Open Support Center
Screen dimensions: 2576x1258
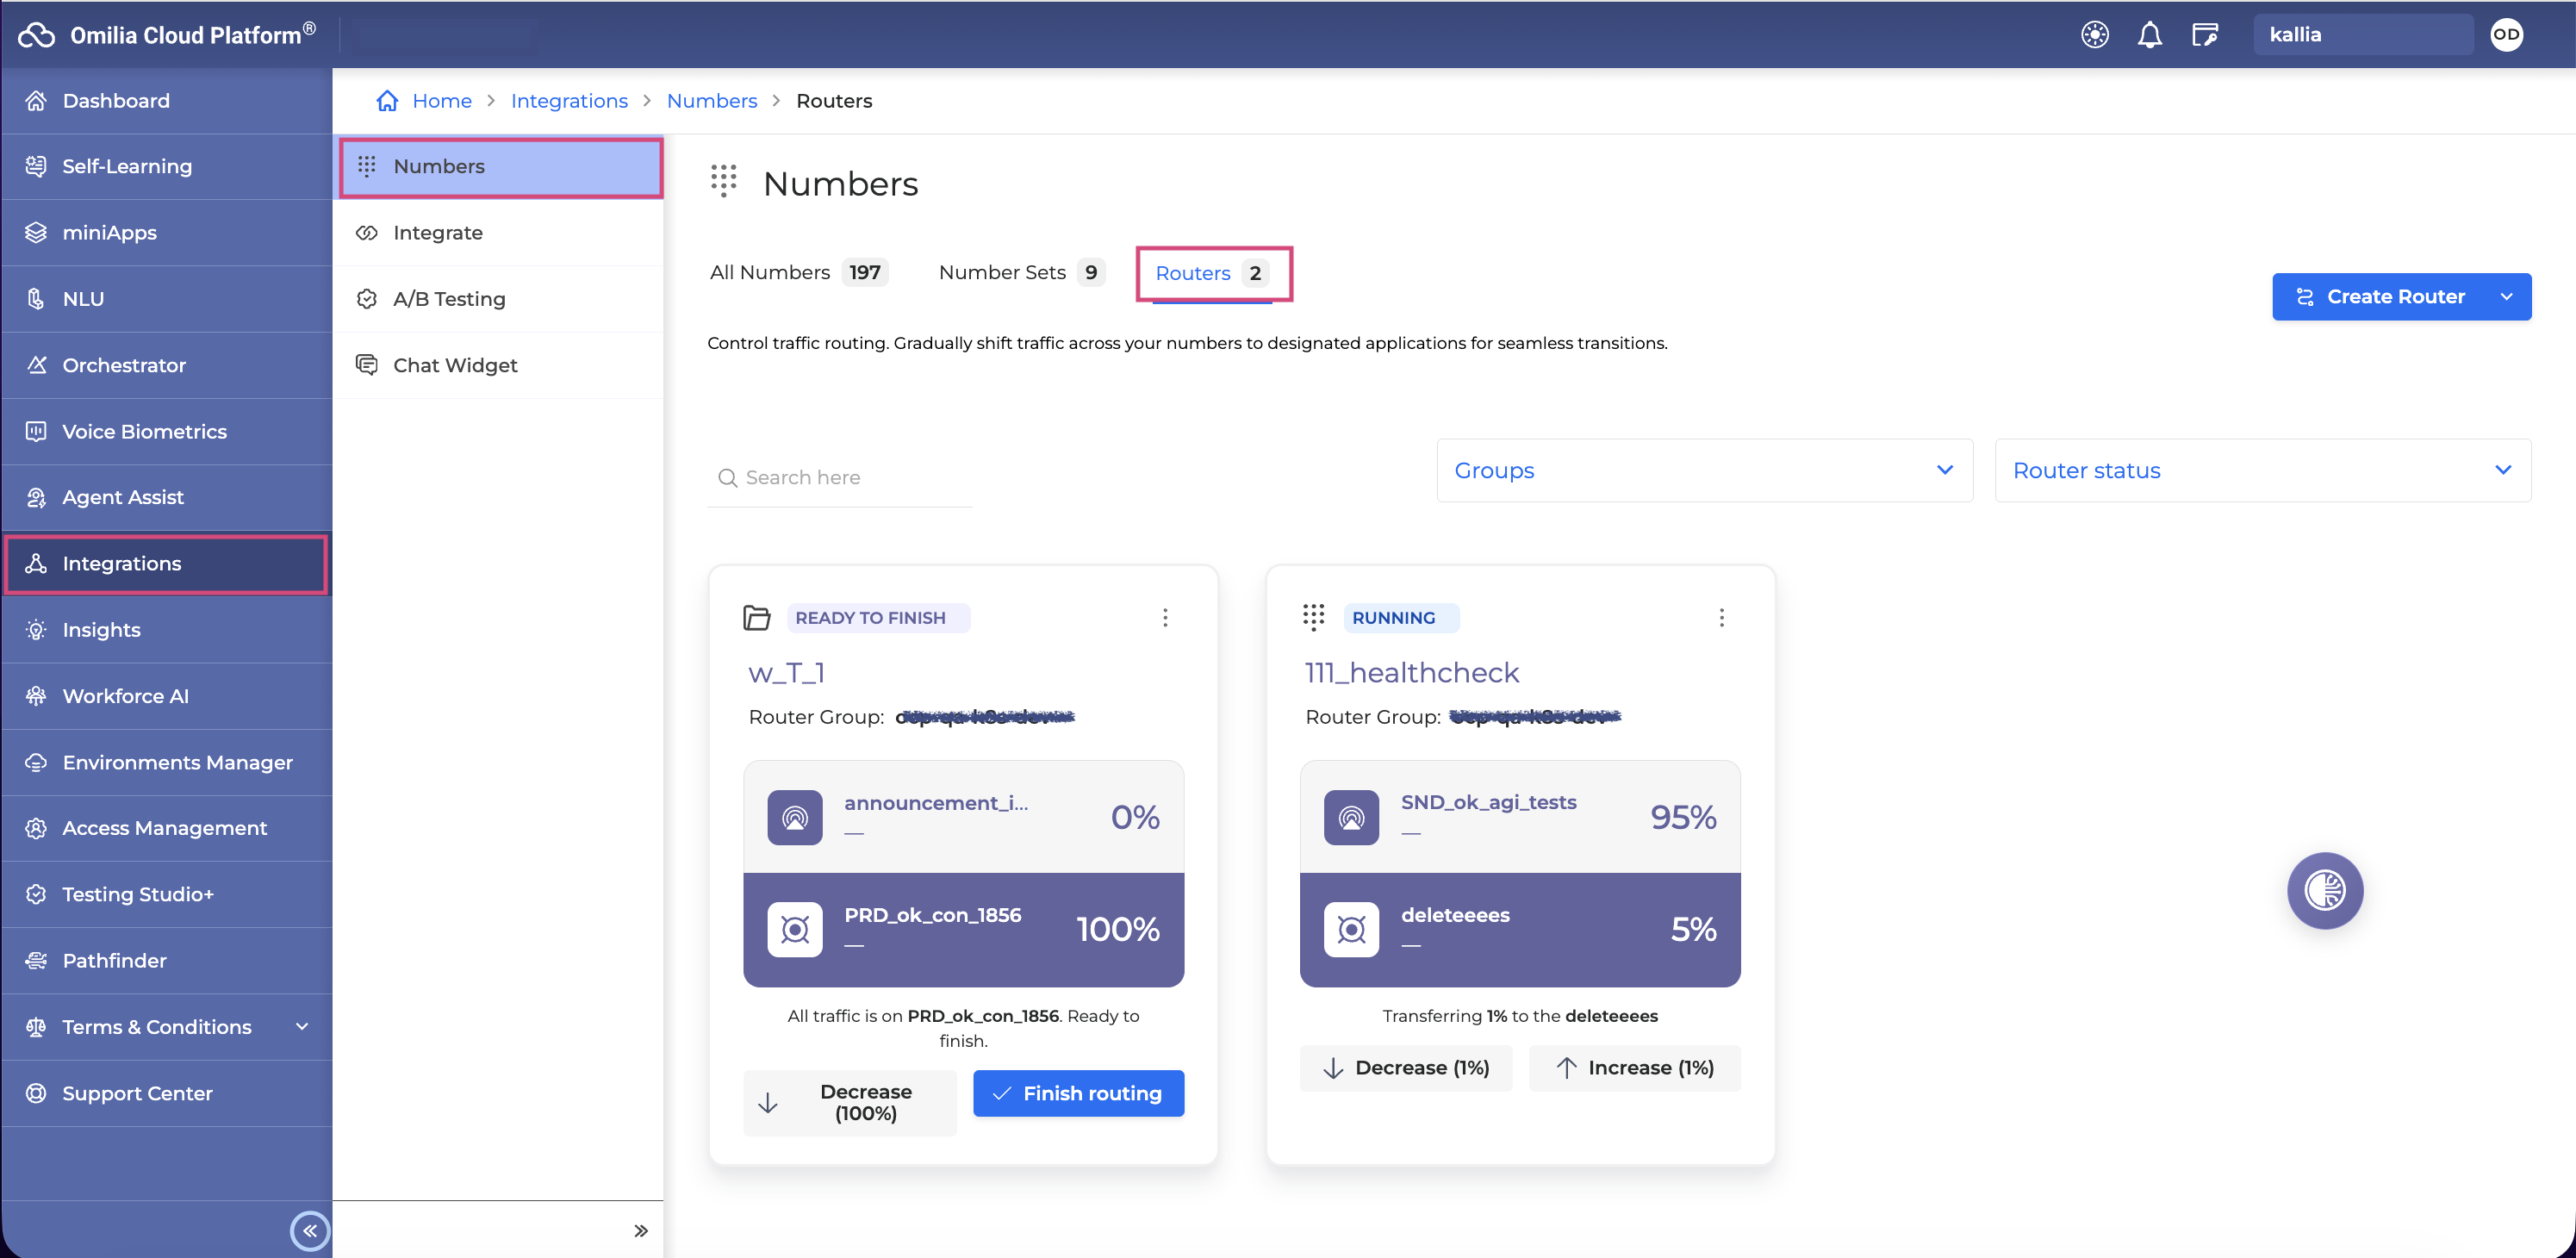pyautogui.click(x=166, y=1094)
